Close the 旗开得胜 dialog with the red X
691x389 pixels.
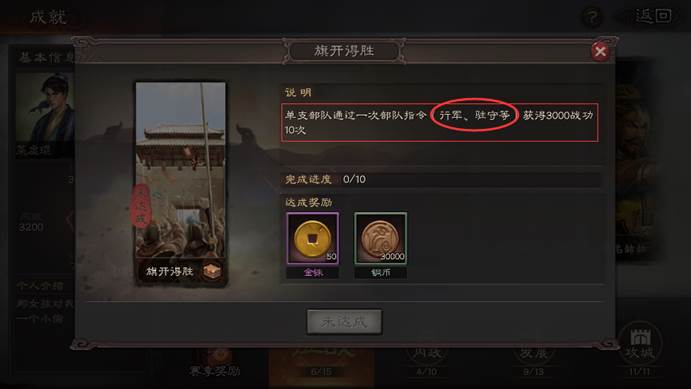point(600,52)
